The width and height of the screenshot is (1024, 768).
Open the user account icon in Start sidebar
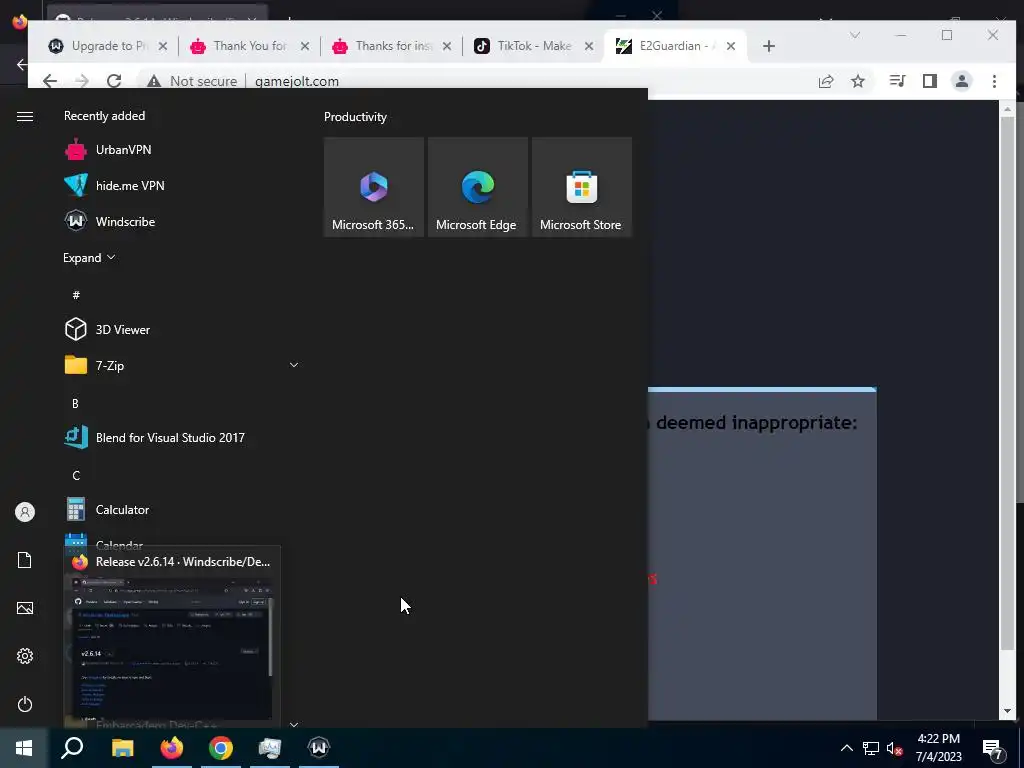tap(25, 512)
